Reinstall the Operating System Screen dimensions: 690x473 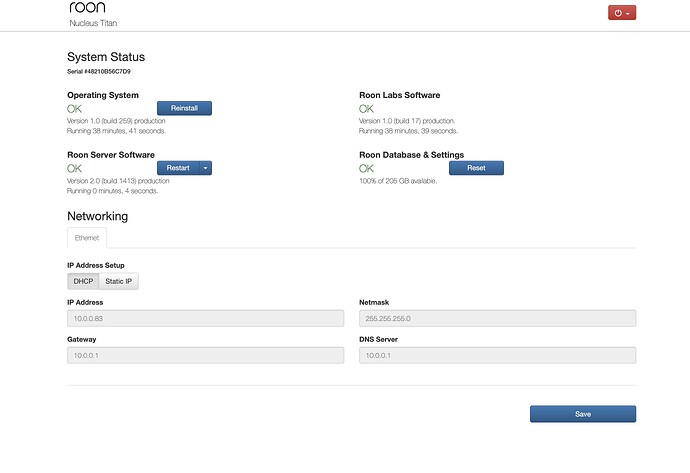(x=184, y=108)
